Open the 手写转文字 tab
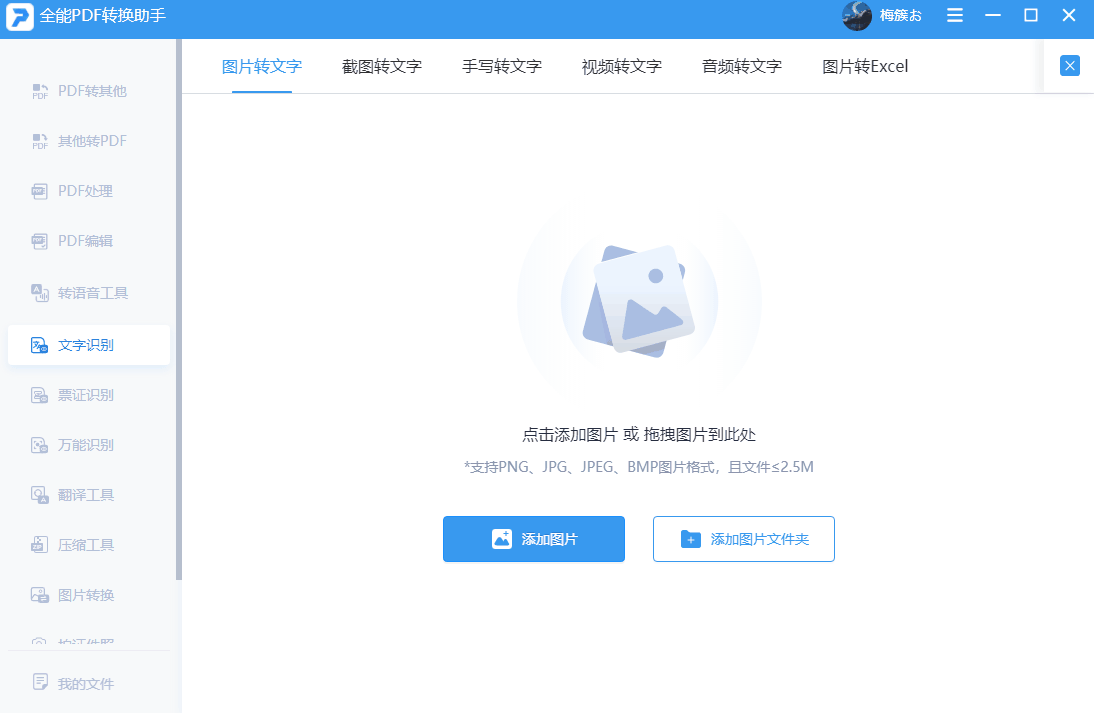 [x=501, y=66]
